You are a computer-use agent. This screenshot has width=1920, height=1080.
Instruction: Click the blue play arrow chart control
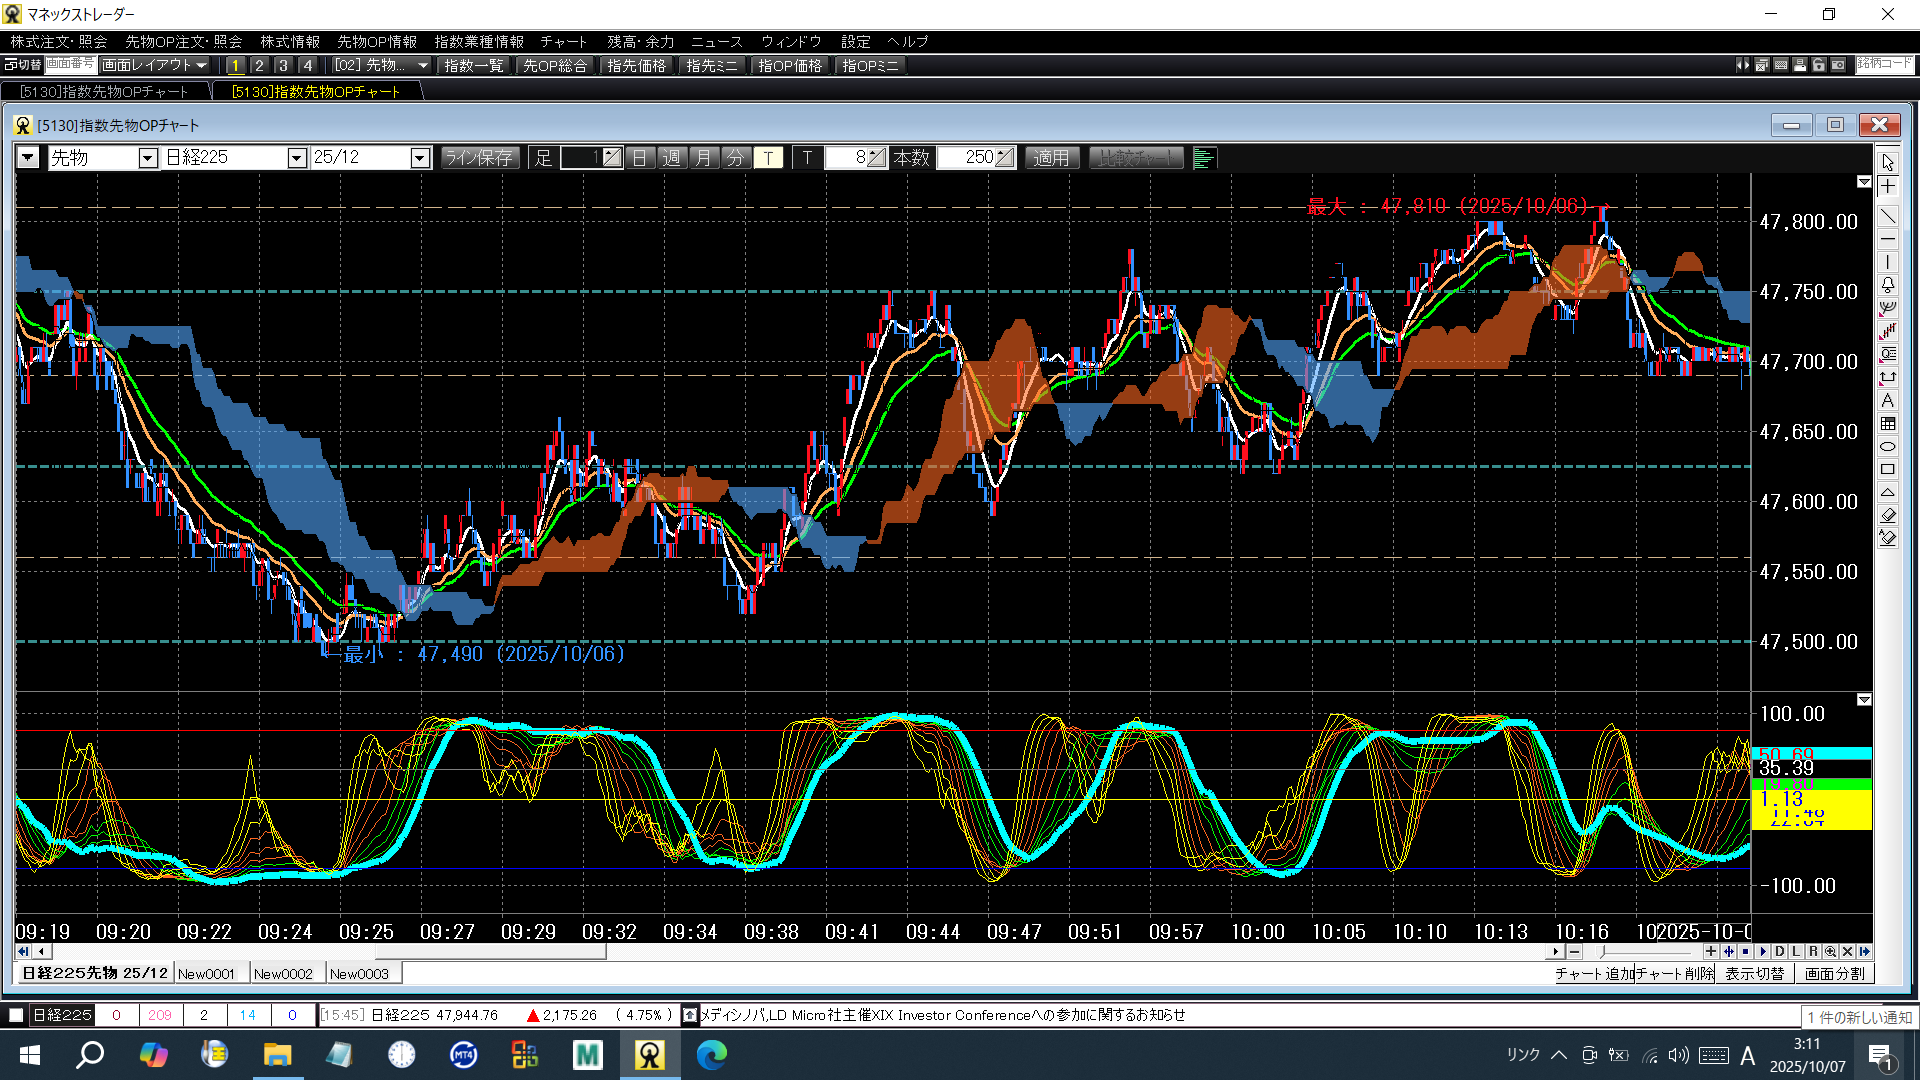(1763, 952)
